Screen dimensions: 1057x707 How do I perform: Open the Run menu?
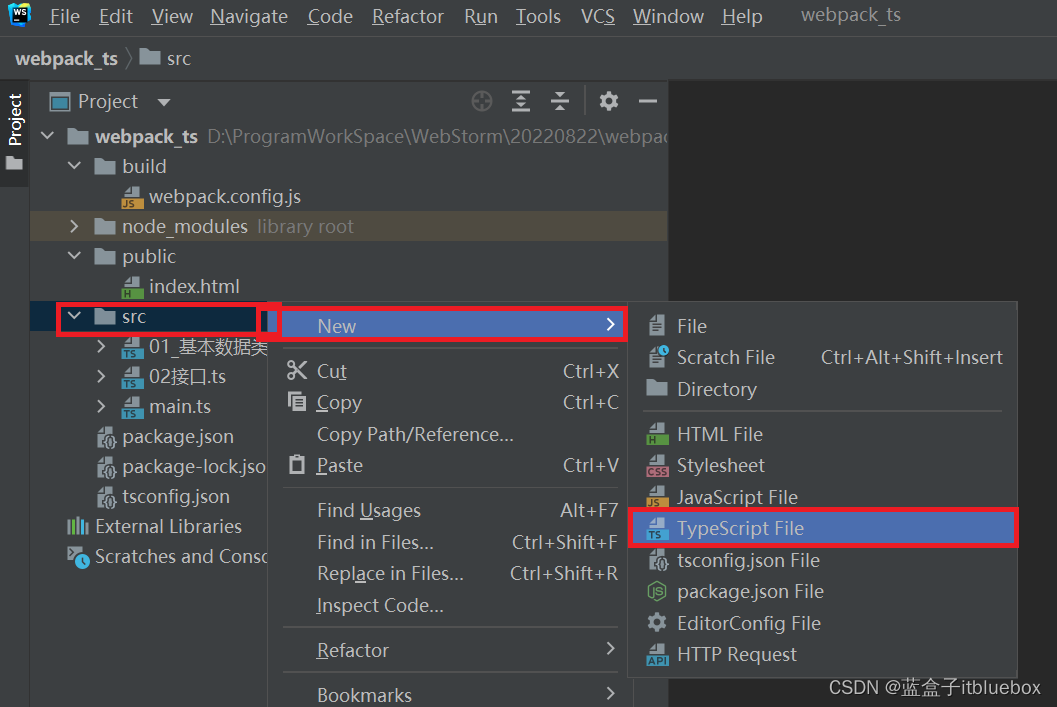(481, 16)
